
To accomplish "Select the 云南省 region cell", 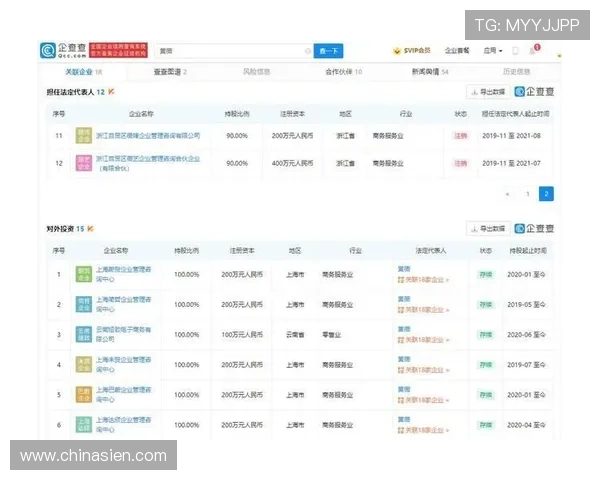I will pos(295,335).
